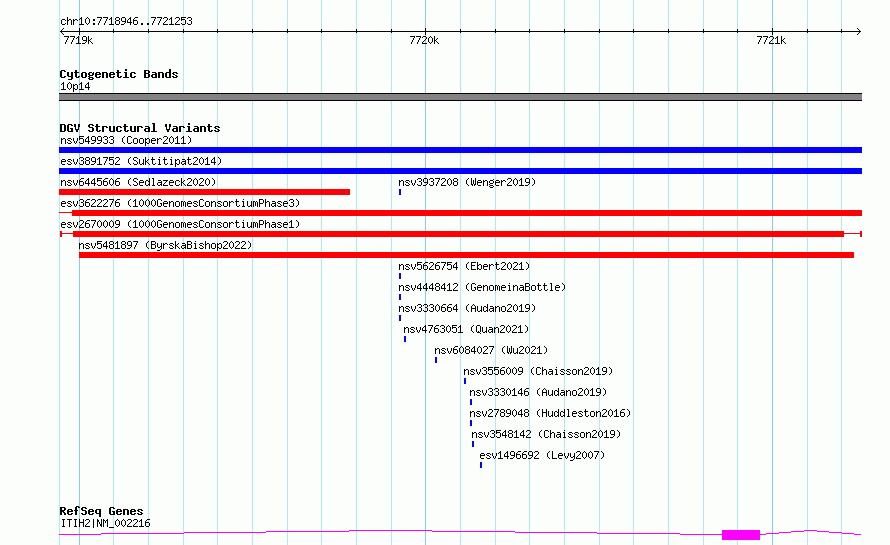890x545 pixels.
Task: Click the blue marker under nsv5626754
Action: [400, 276]
